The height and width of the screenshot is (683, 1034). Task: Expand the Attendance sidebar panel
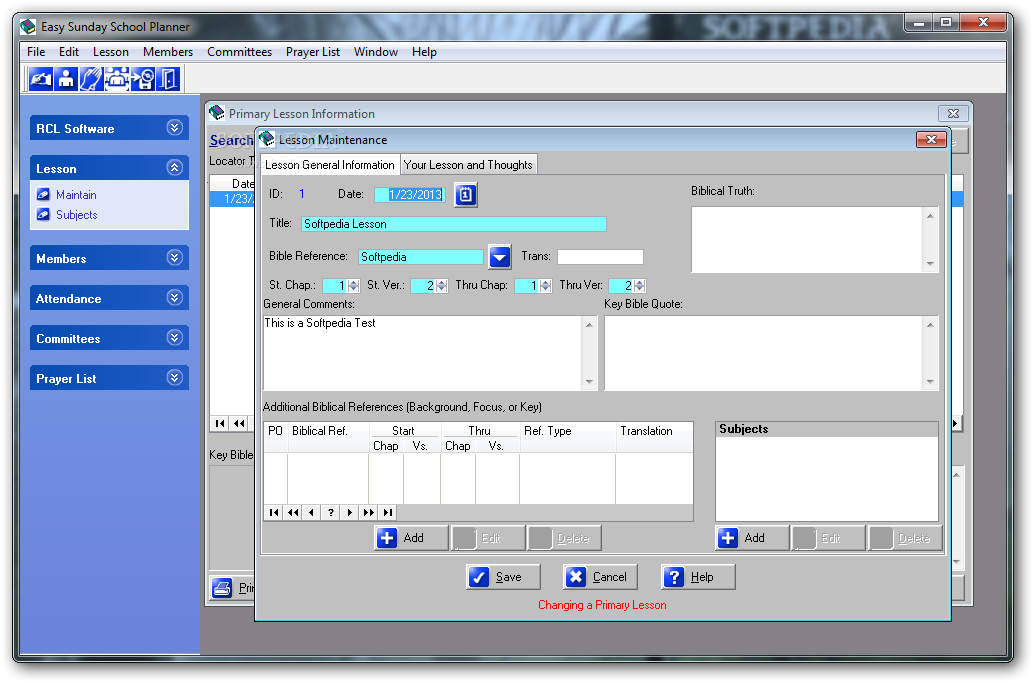174,298
